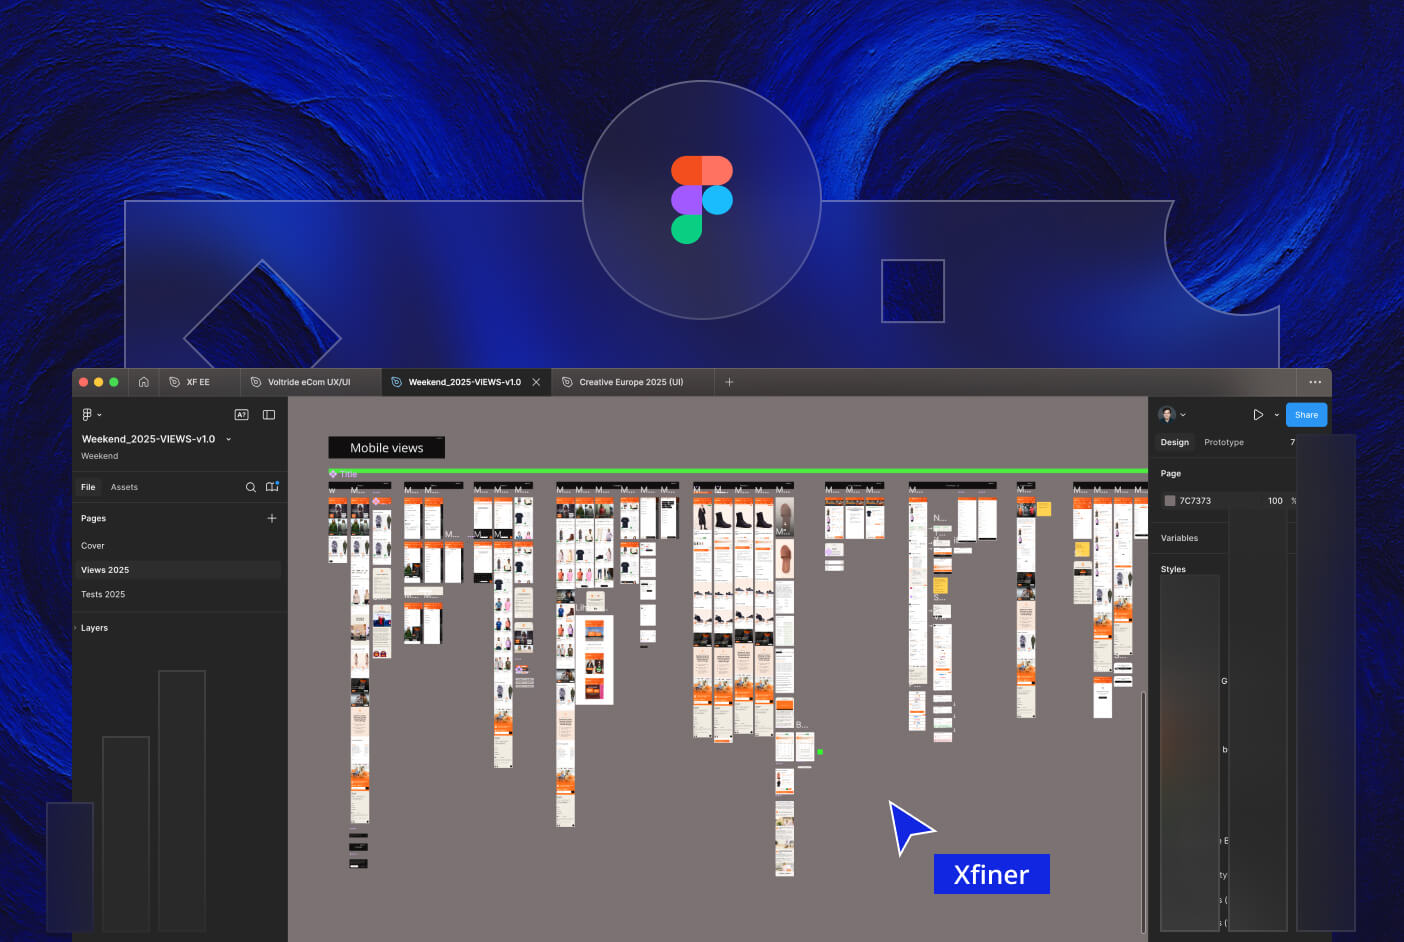Switch to Voltride eCom UX/UI tab
The height and width of the screenshot is (942, 1404).
[x=309, y=382]
